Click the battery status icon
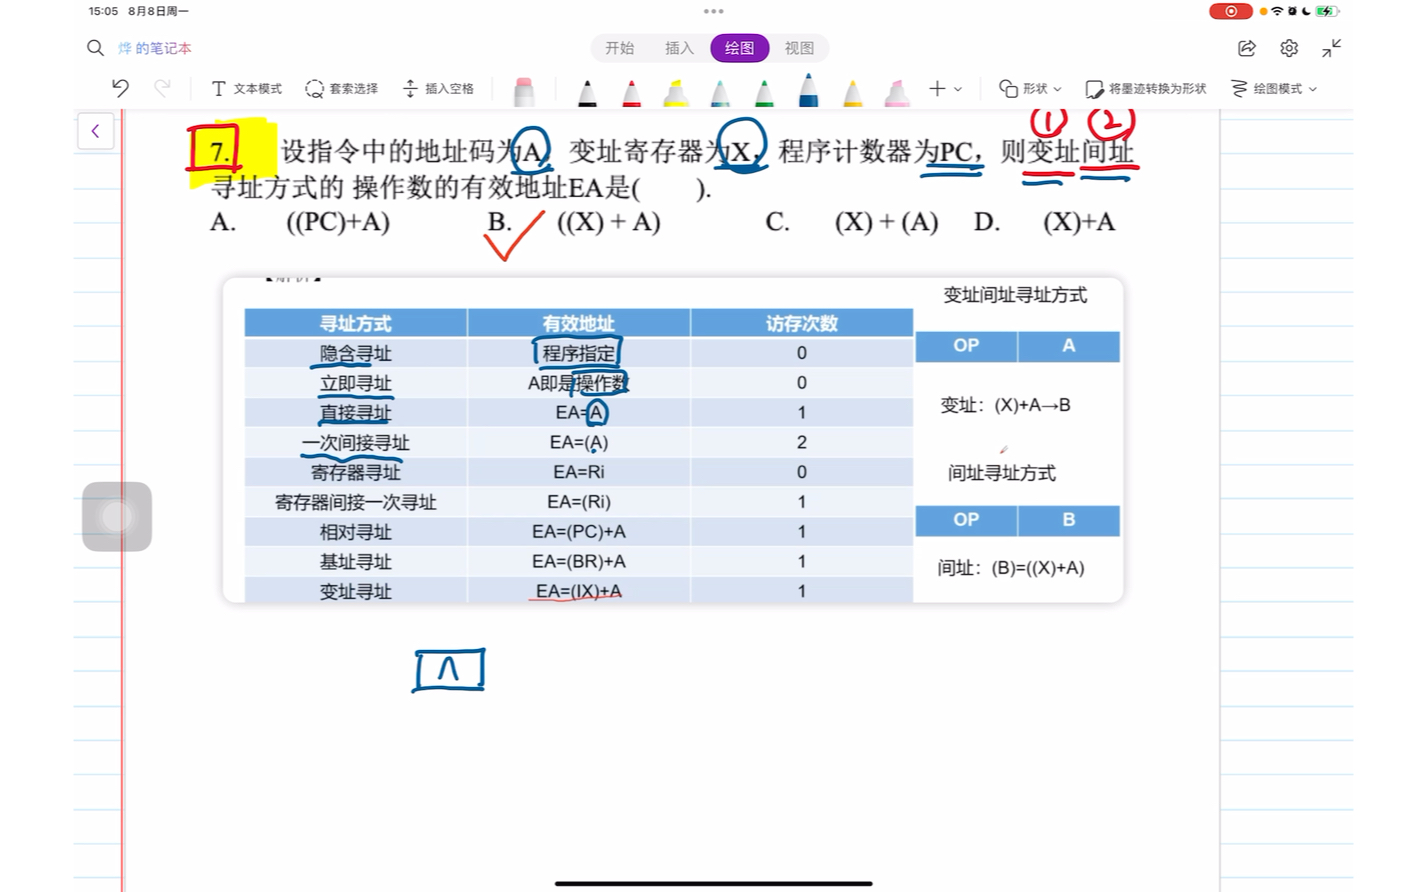The height and width of the screenshot is (892, 1427). point(1327,11)
